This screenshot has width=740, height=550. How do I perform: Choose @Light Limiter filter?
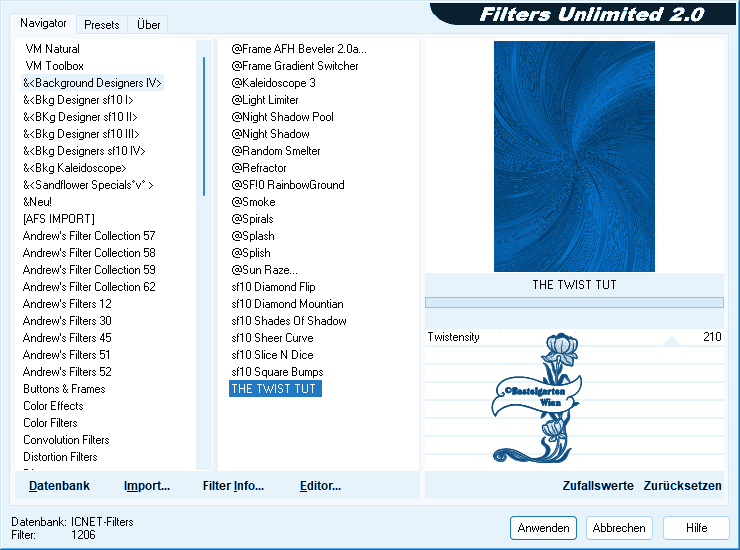click(265, 100)
